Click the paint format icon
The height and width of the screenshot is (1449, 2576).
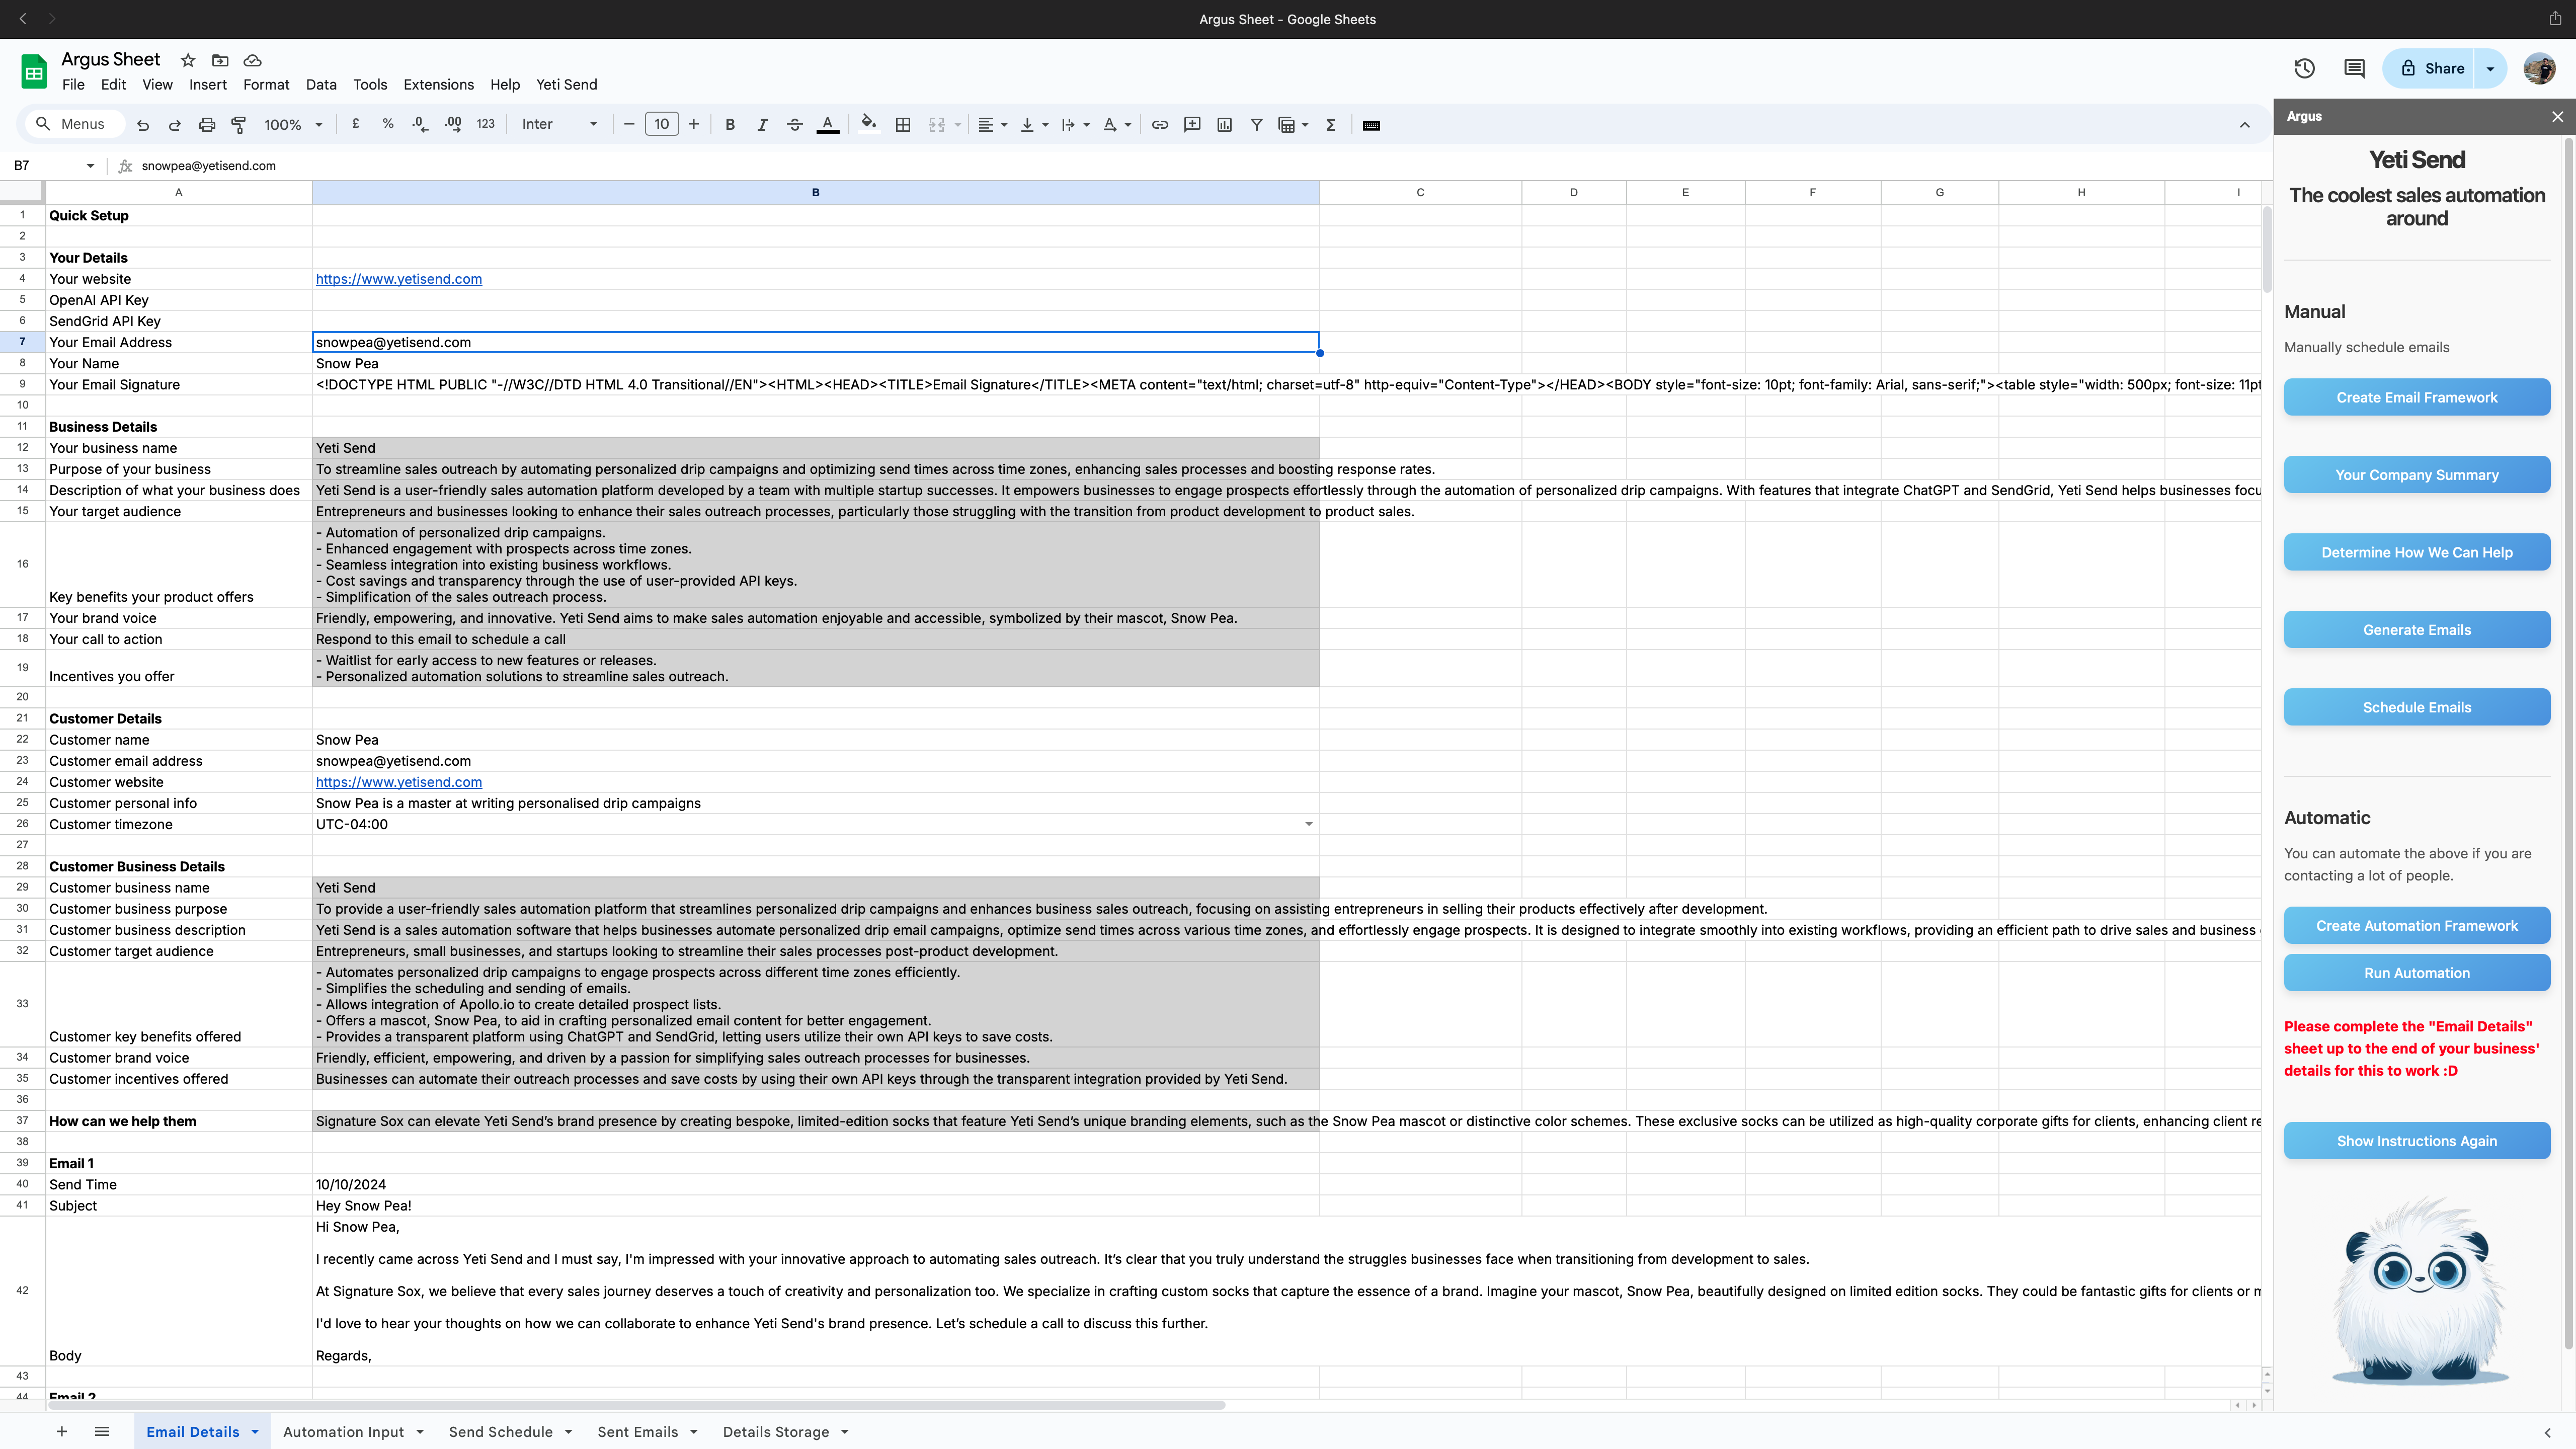click(239, 125)
